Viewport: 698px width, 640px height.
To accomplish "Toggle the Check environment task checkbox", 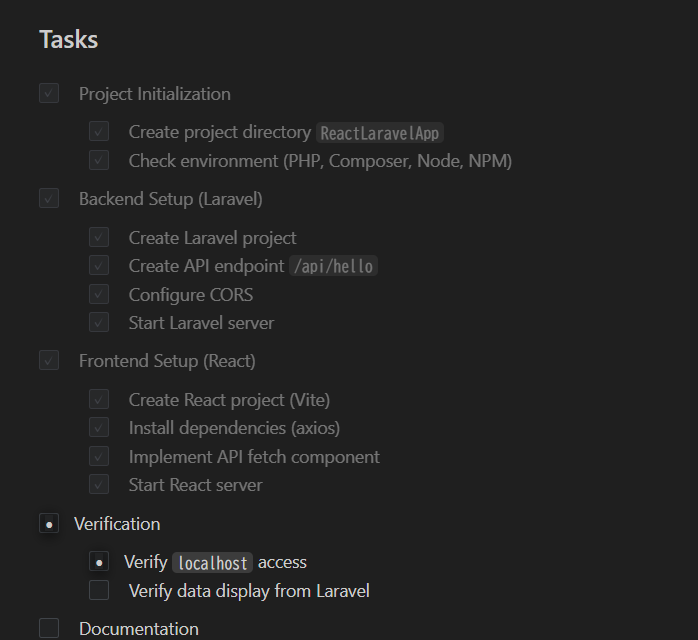I will [x=99, y=160].
